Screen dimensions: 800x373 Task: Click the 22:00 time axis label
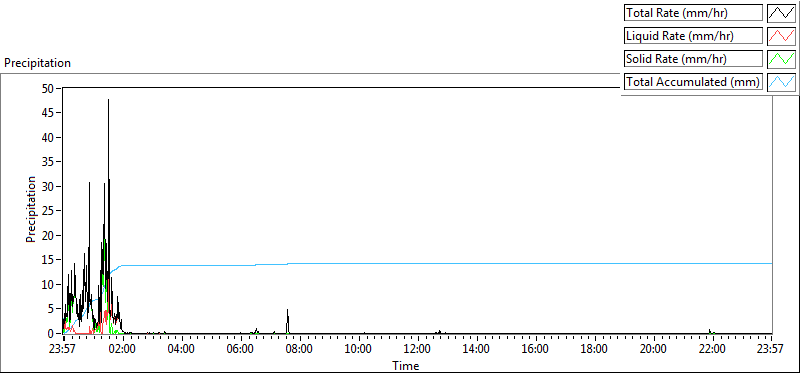click(x=713, y=350)
